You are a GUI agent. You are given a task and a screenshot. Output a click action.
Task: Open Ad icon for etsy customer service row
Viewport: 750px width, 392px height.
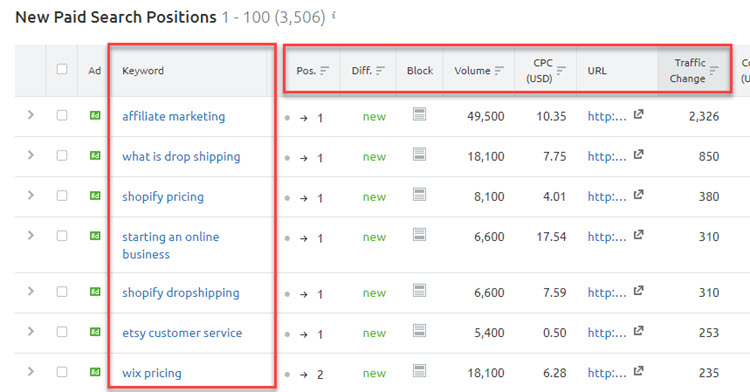pyautogui.click(x=95, y=332)
